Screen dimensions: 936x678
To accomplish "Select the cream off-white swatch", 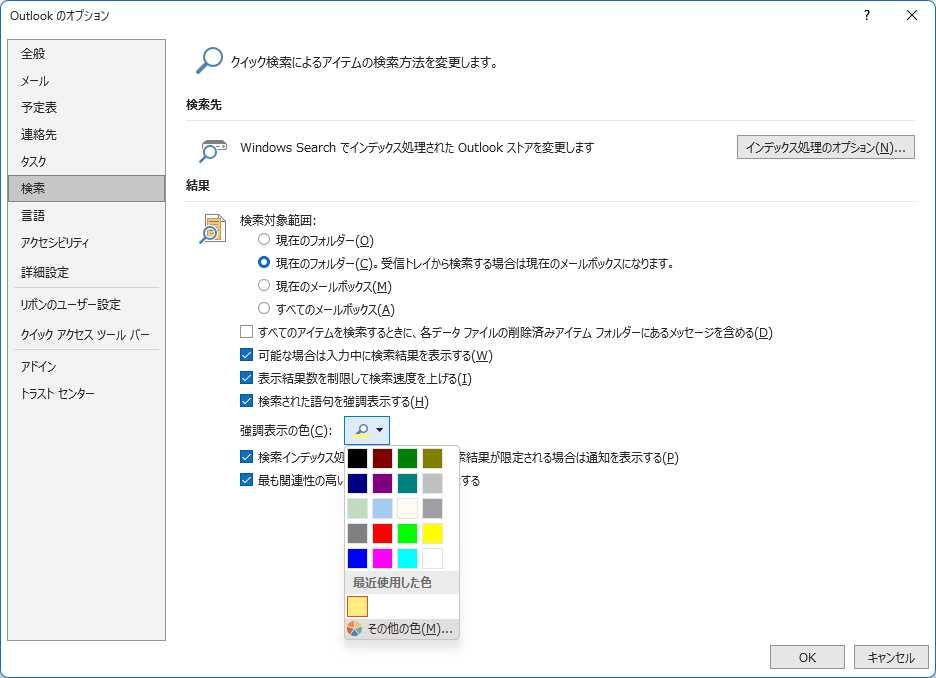I will pos(408,508).
